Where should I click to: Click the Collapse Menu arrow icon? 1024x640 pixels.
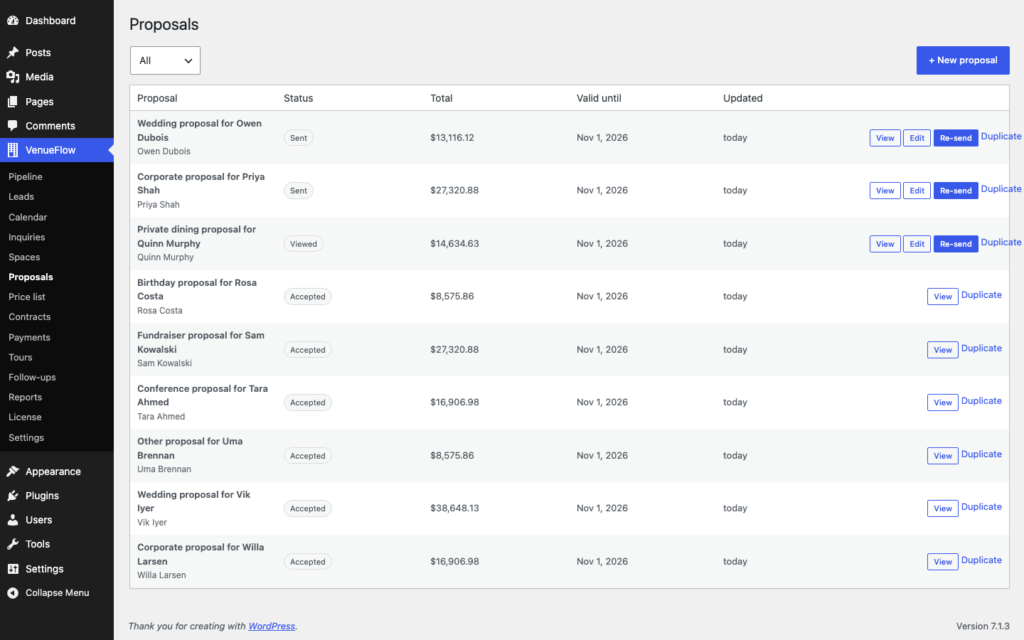[x=12, y=592]
